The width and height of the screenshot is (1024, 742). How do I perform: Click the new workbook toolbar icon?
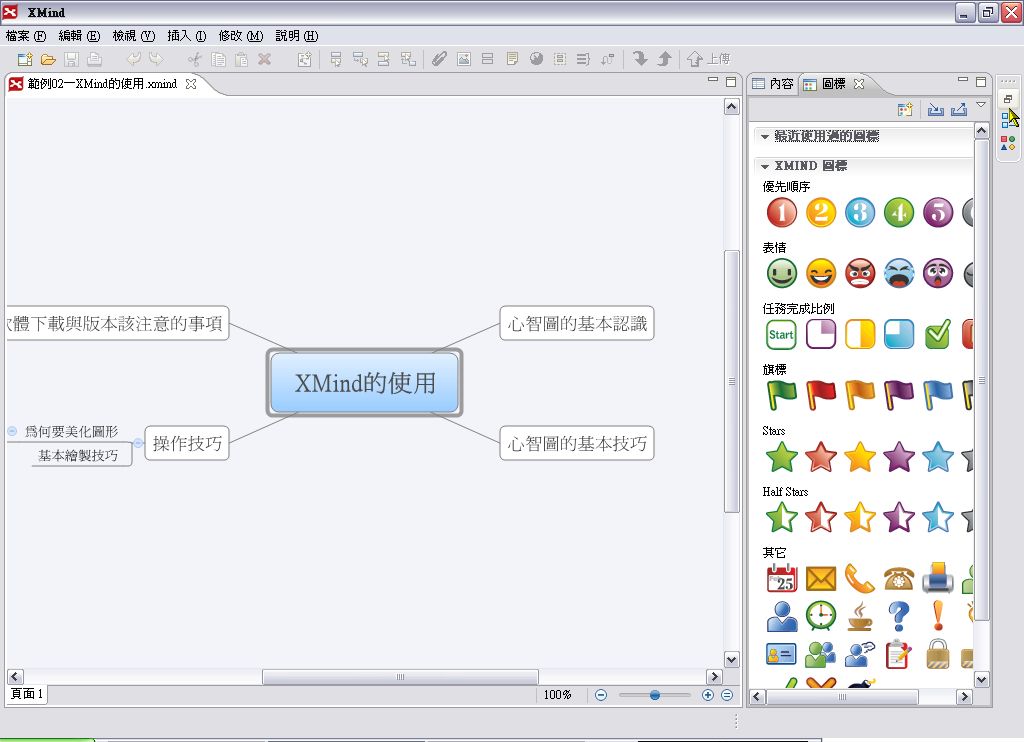(25, 59)
